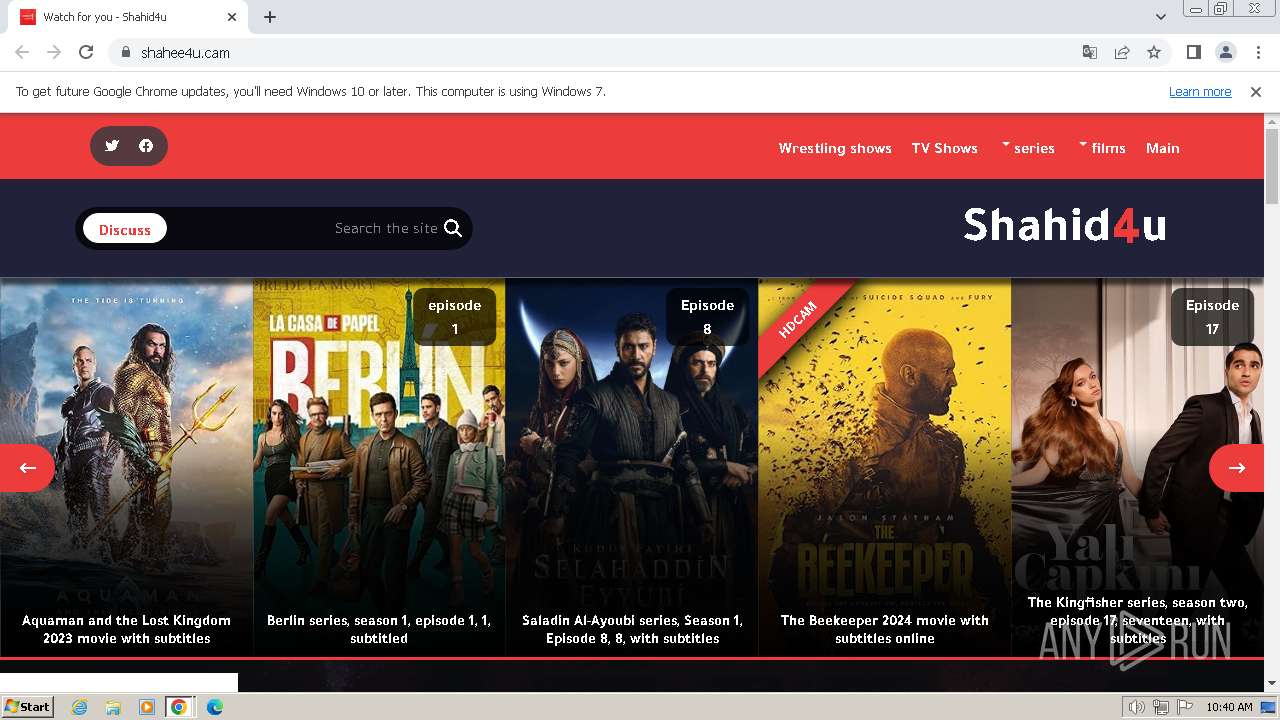Bookmark this tab with star icon
Screen dimensions: 1280x720
pos(1154,52)
